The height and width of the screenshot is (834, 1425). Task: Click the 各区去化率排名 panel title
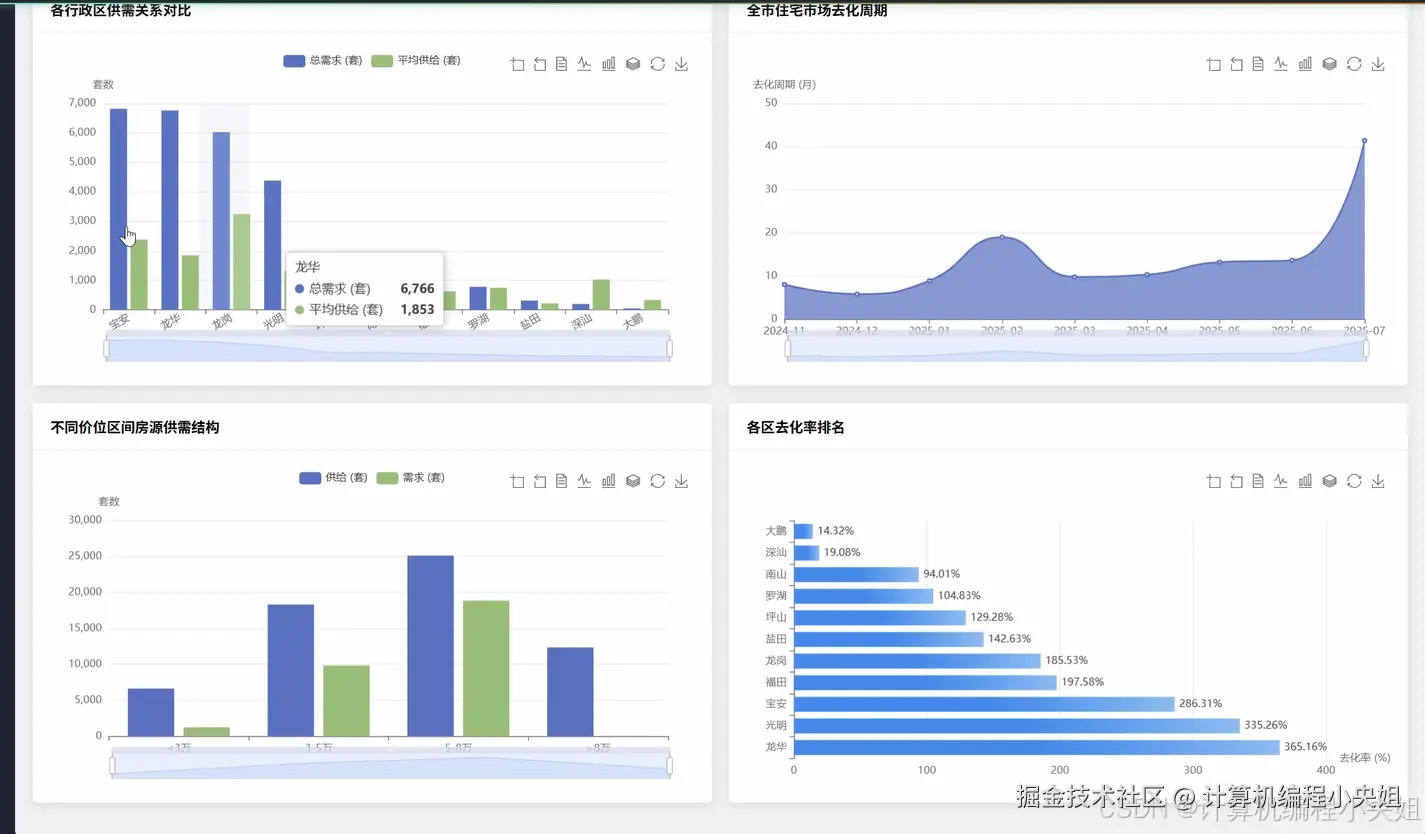pyautogui.click(x=796, y=427)
